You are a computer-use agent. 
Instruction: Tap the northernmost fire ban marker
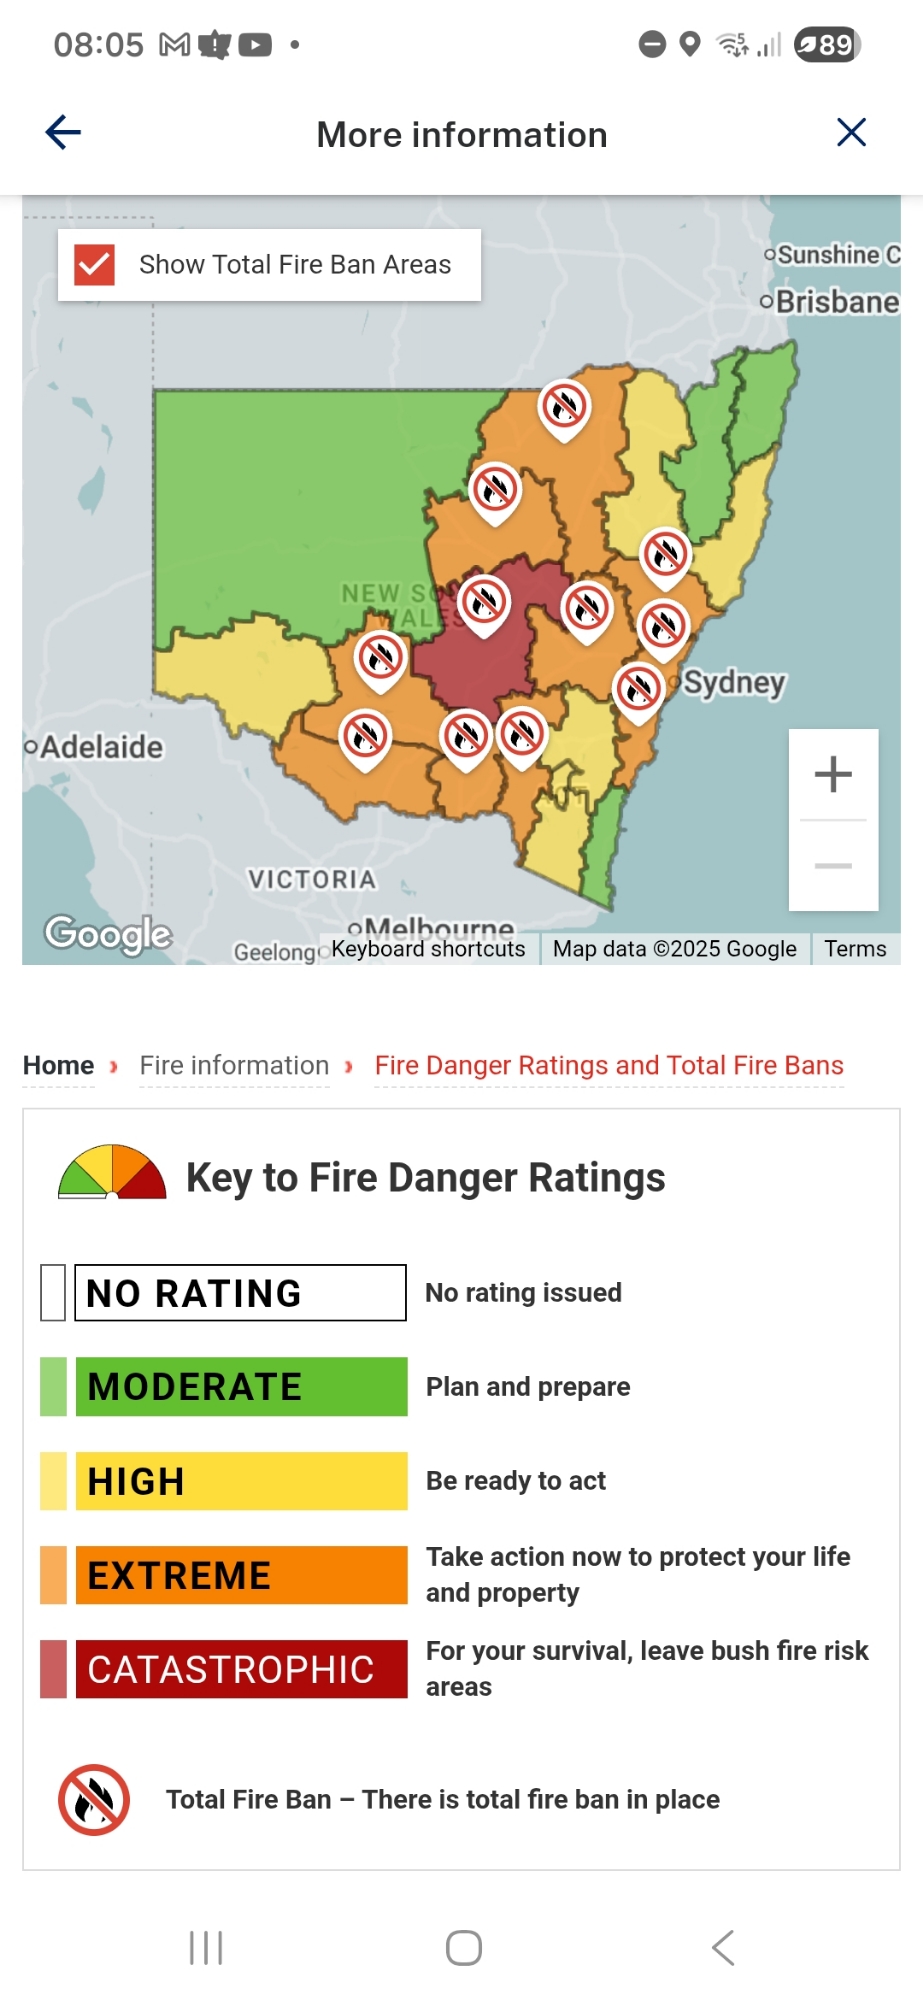click(x=564, y=407)
